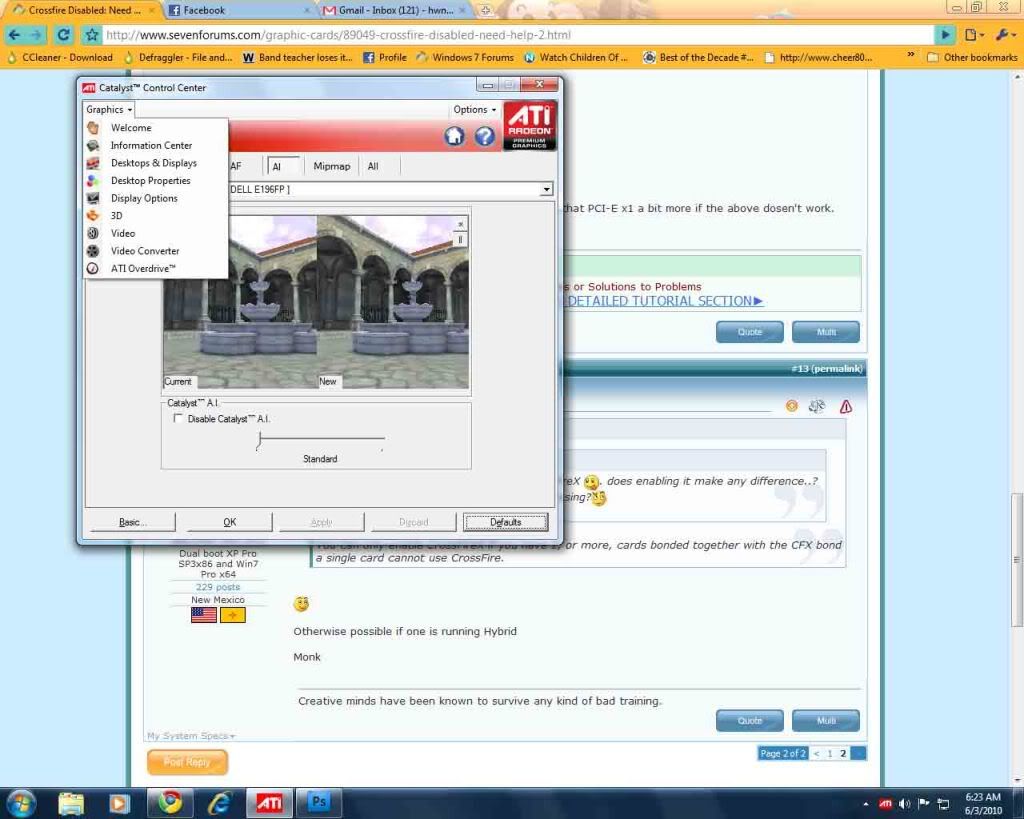1024x819 pixels.
Task: Click the Basic... button
Action: tap(133, 522)
